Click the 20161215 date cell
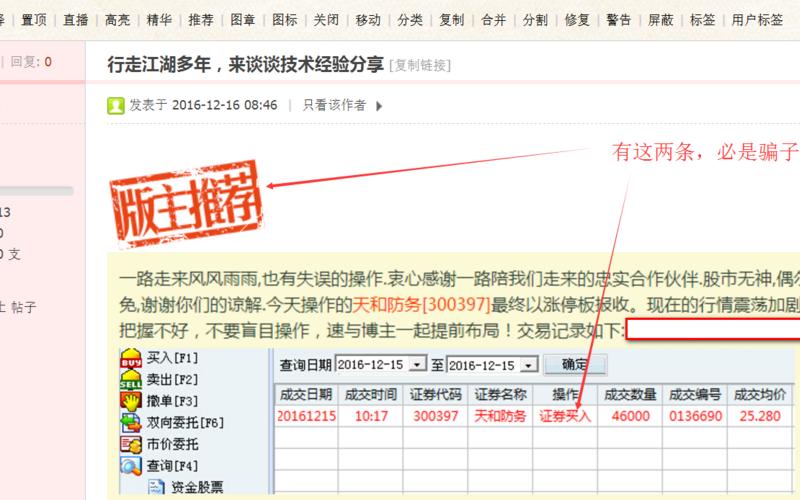 pos(306,416)
